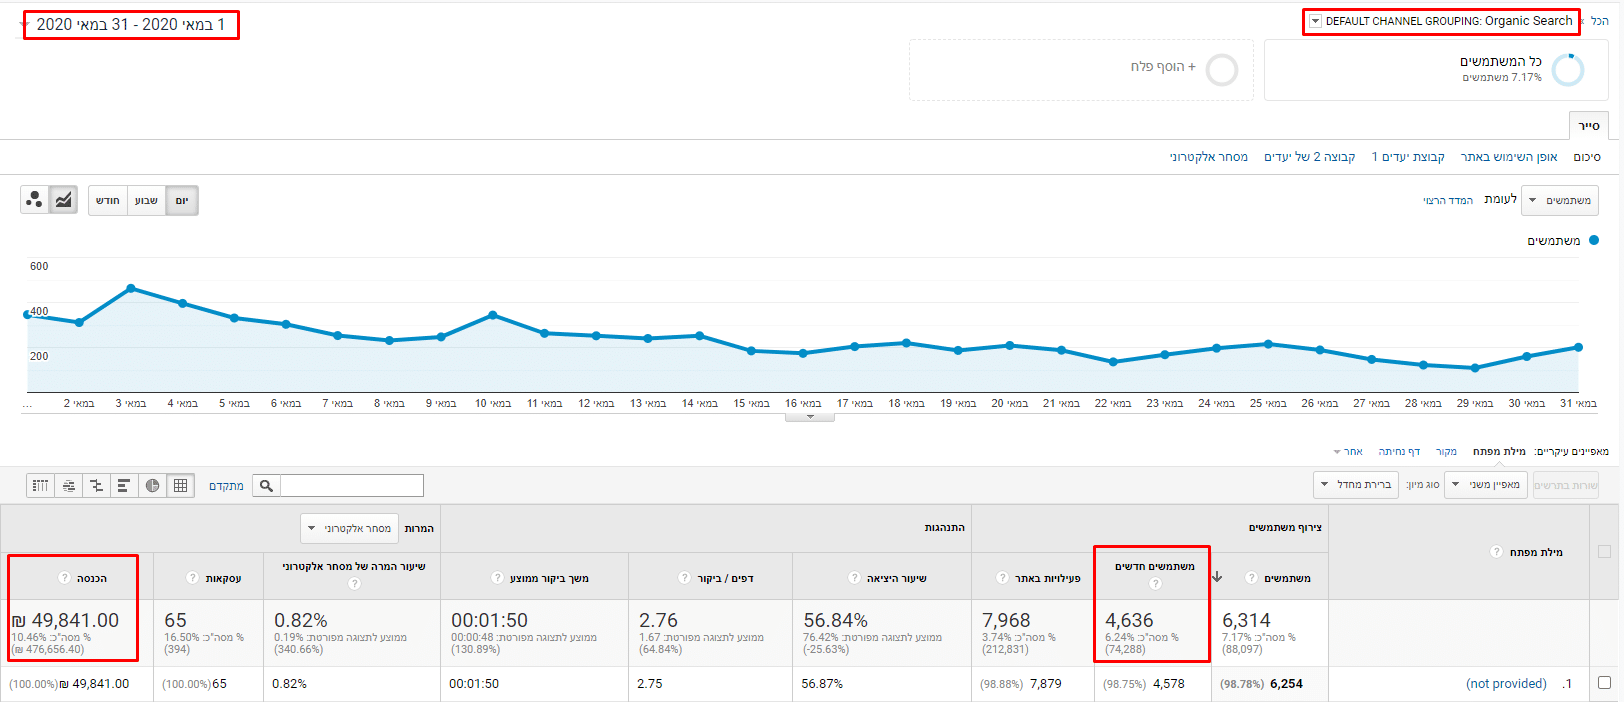Switch to the אופן השימוש באתר tab
Viewport: 1624px width, 702px height.
coord(1508,157)
